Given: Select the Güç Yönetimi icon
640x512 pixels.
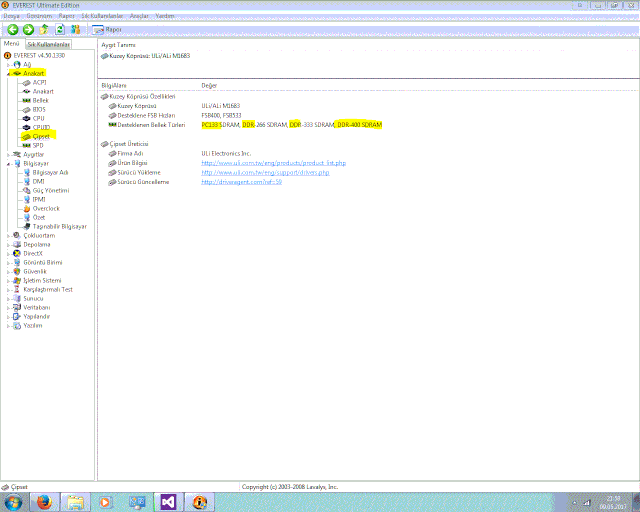Looking at the screenshot, I should pyautogui.click(x=27, y=190).
